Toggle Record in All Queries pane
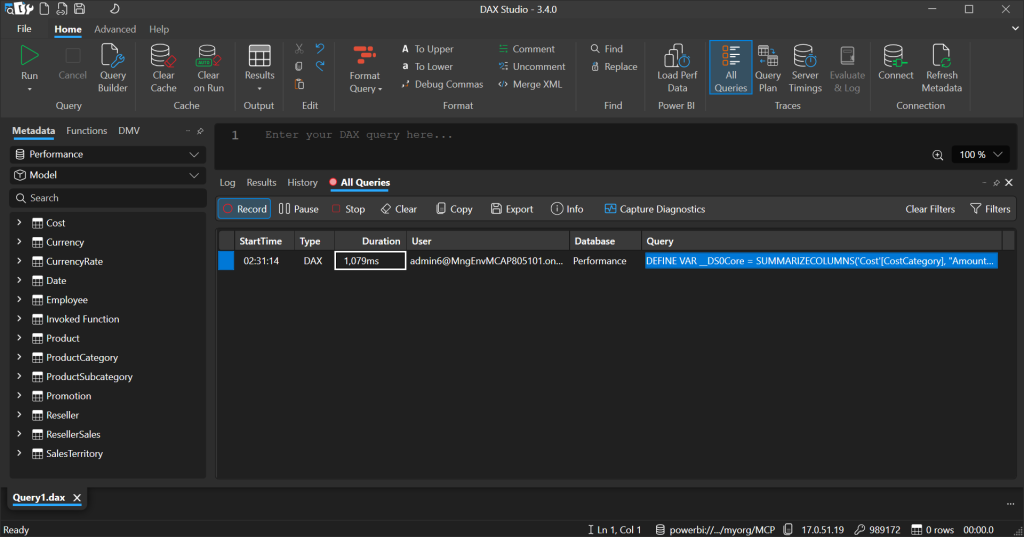The height and width of the screenshot is (537, 1024). tap(244, 209)
